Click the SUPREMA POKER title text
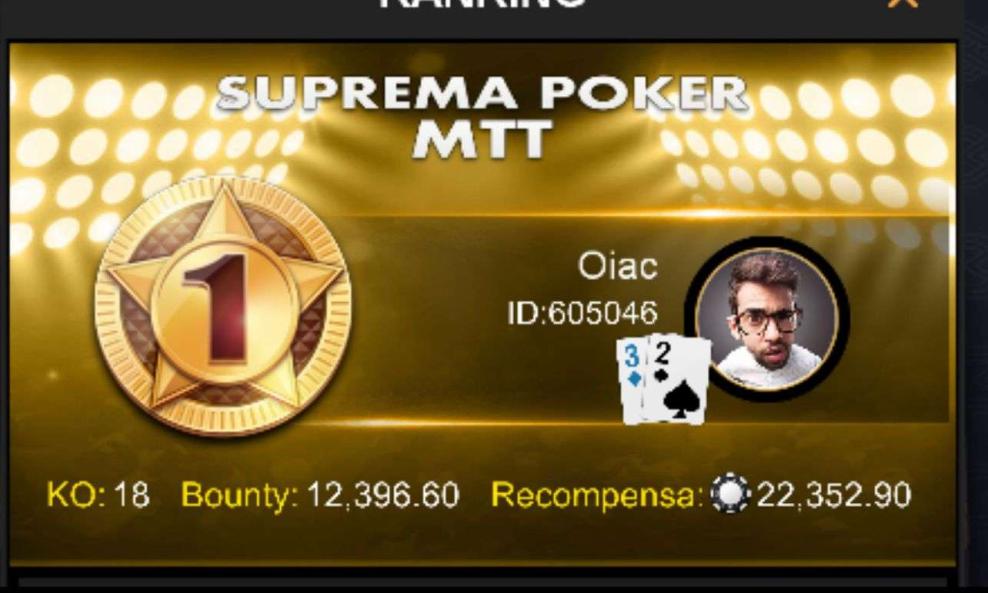This screenshot has height=593, width=988. [483, 94]
